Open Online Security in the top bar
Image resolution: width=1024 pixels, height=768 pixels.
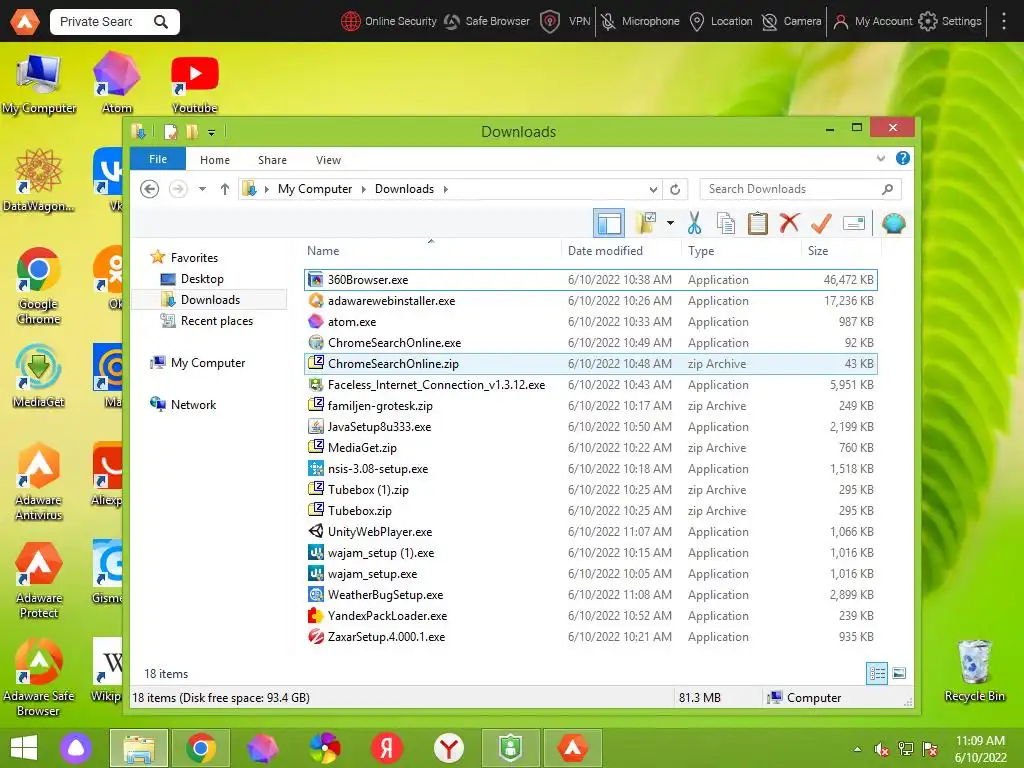coord(389,22)
